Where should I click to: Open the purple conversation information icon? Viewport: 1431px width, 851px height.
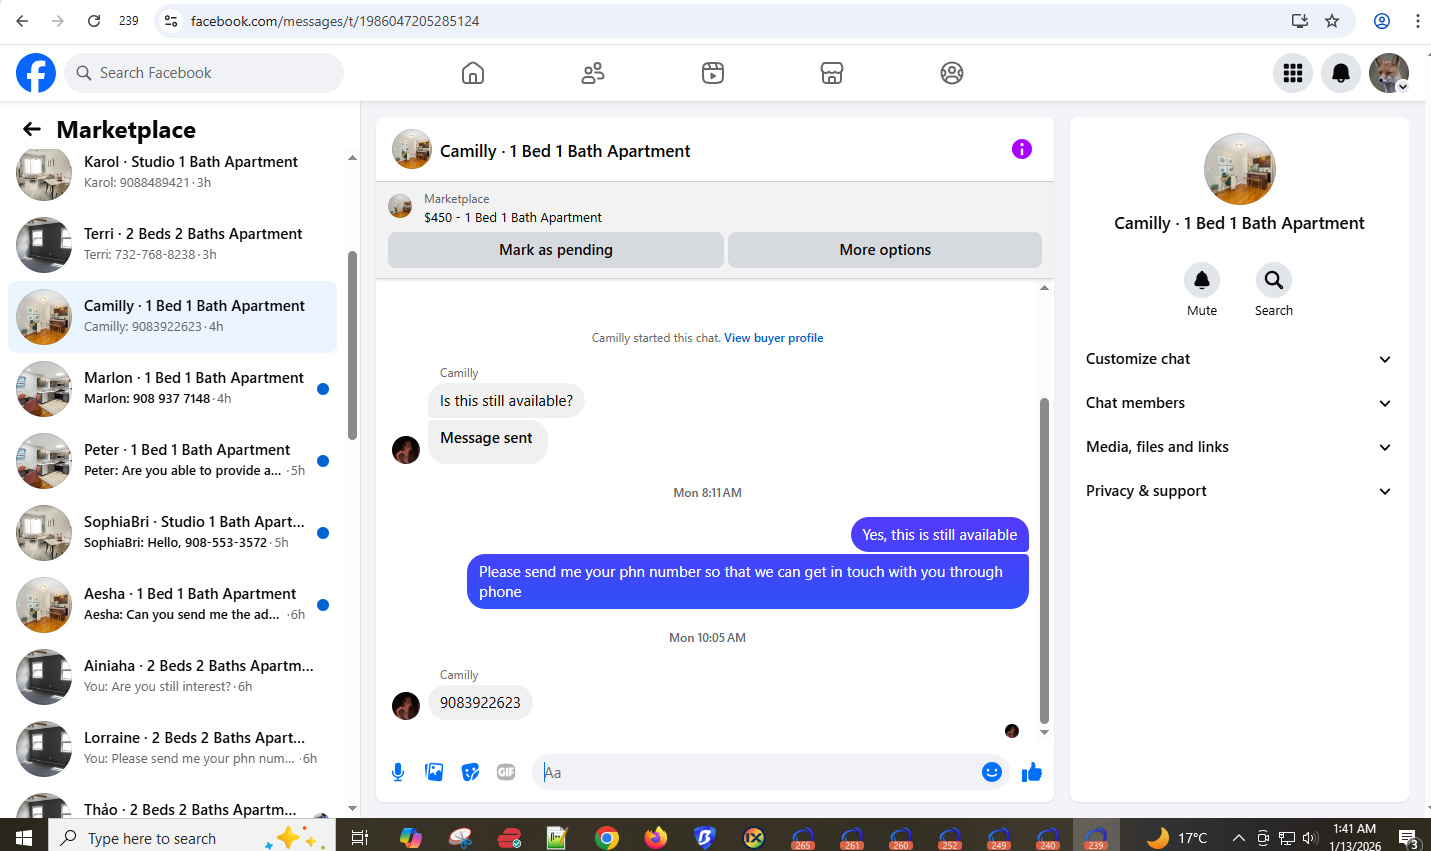click(x=1021, y=149)
